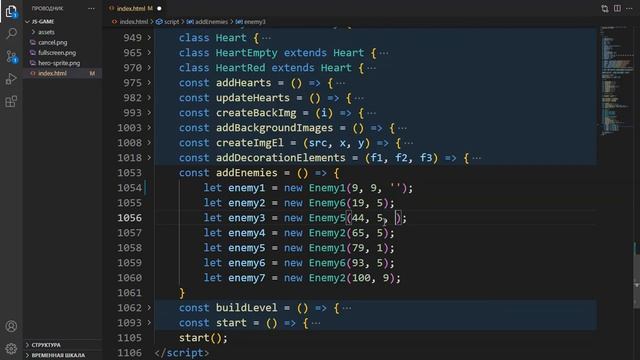This screenshot has height=360, width=640.
Task: Open the Run and Debug view
Action: tap(11, 79)
